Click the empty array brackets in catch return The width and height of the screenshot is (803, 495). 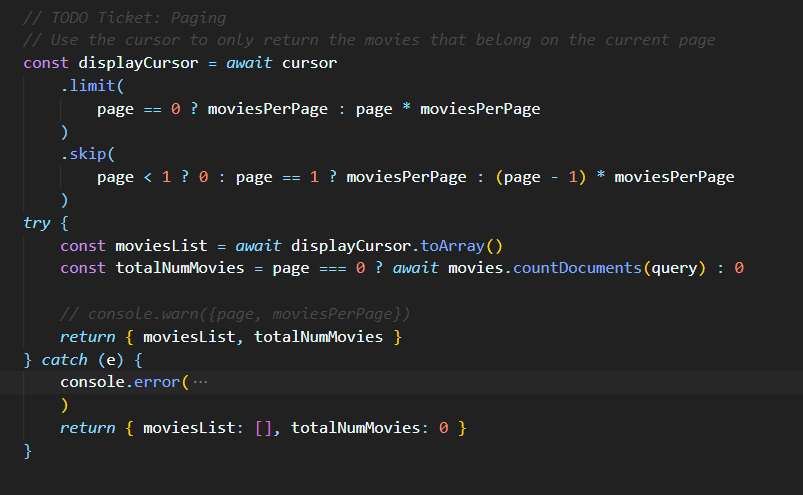263,428
